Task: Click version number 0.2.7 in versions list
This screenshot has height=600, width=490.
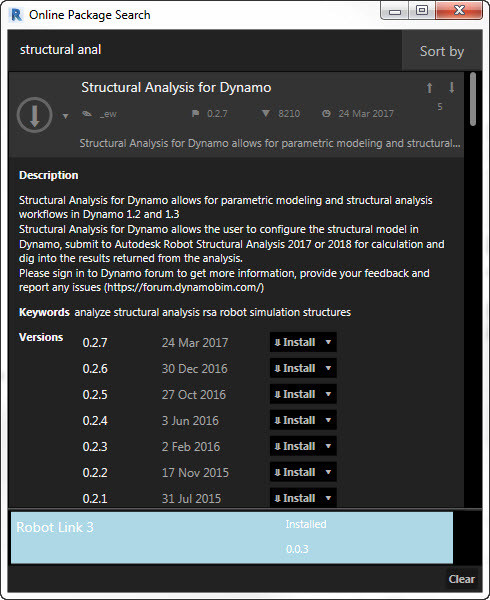Action: 95,342
